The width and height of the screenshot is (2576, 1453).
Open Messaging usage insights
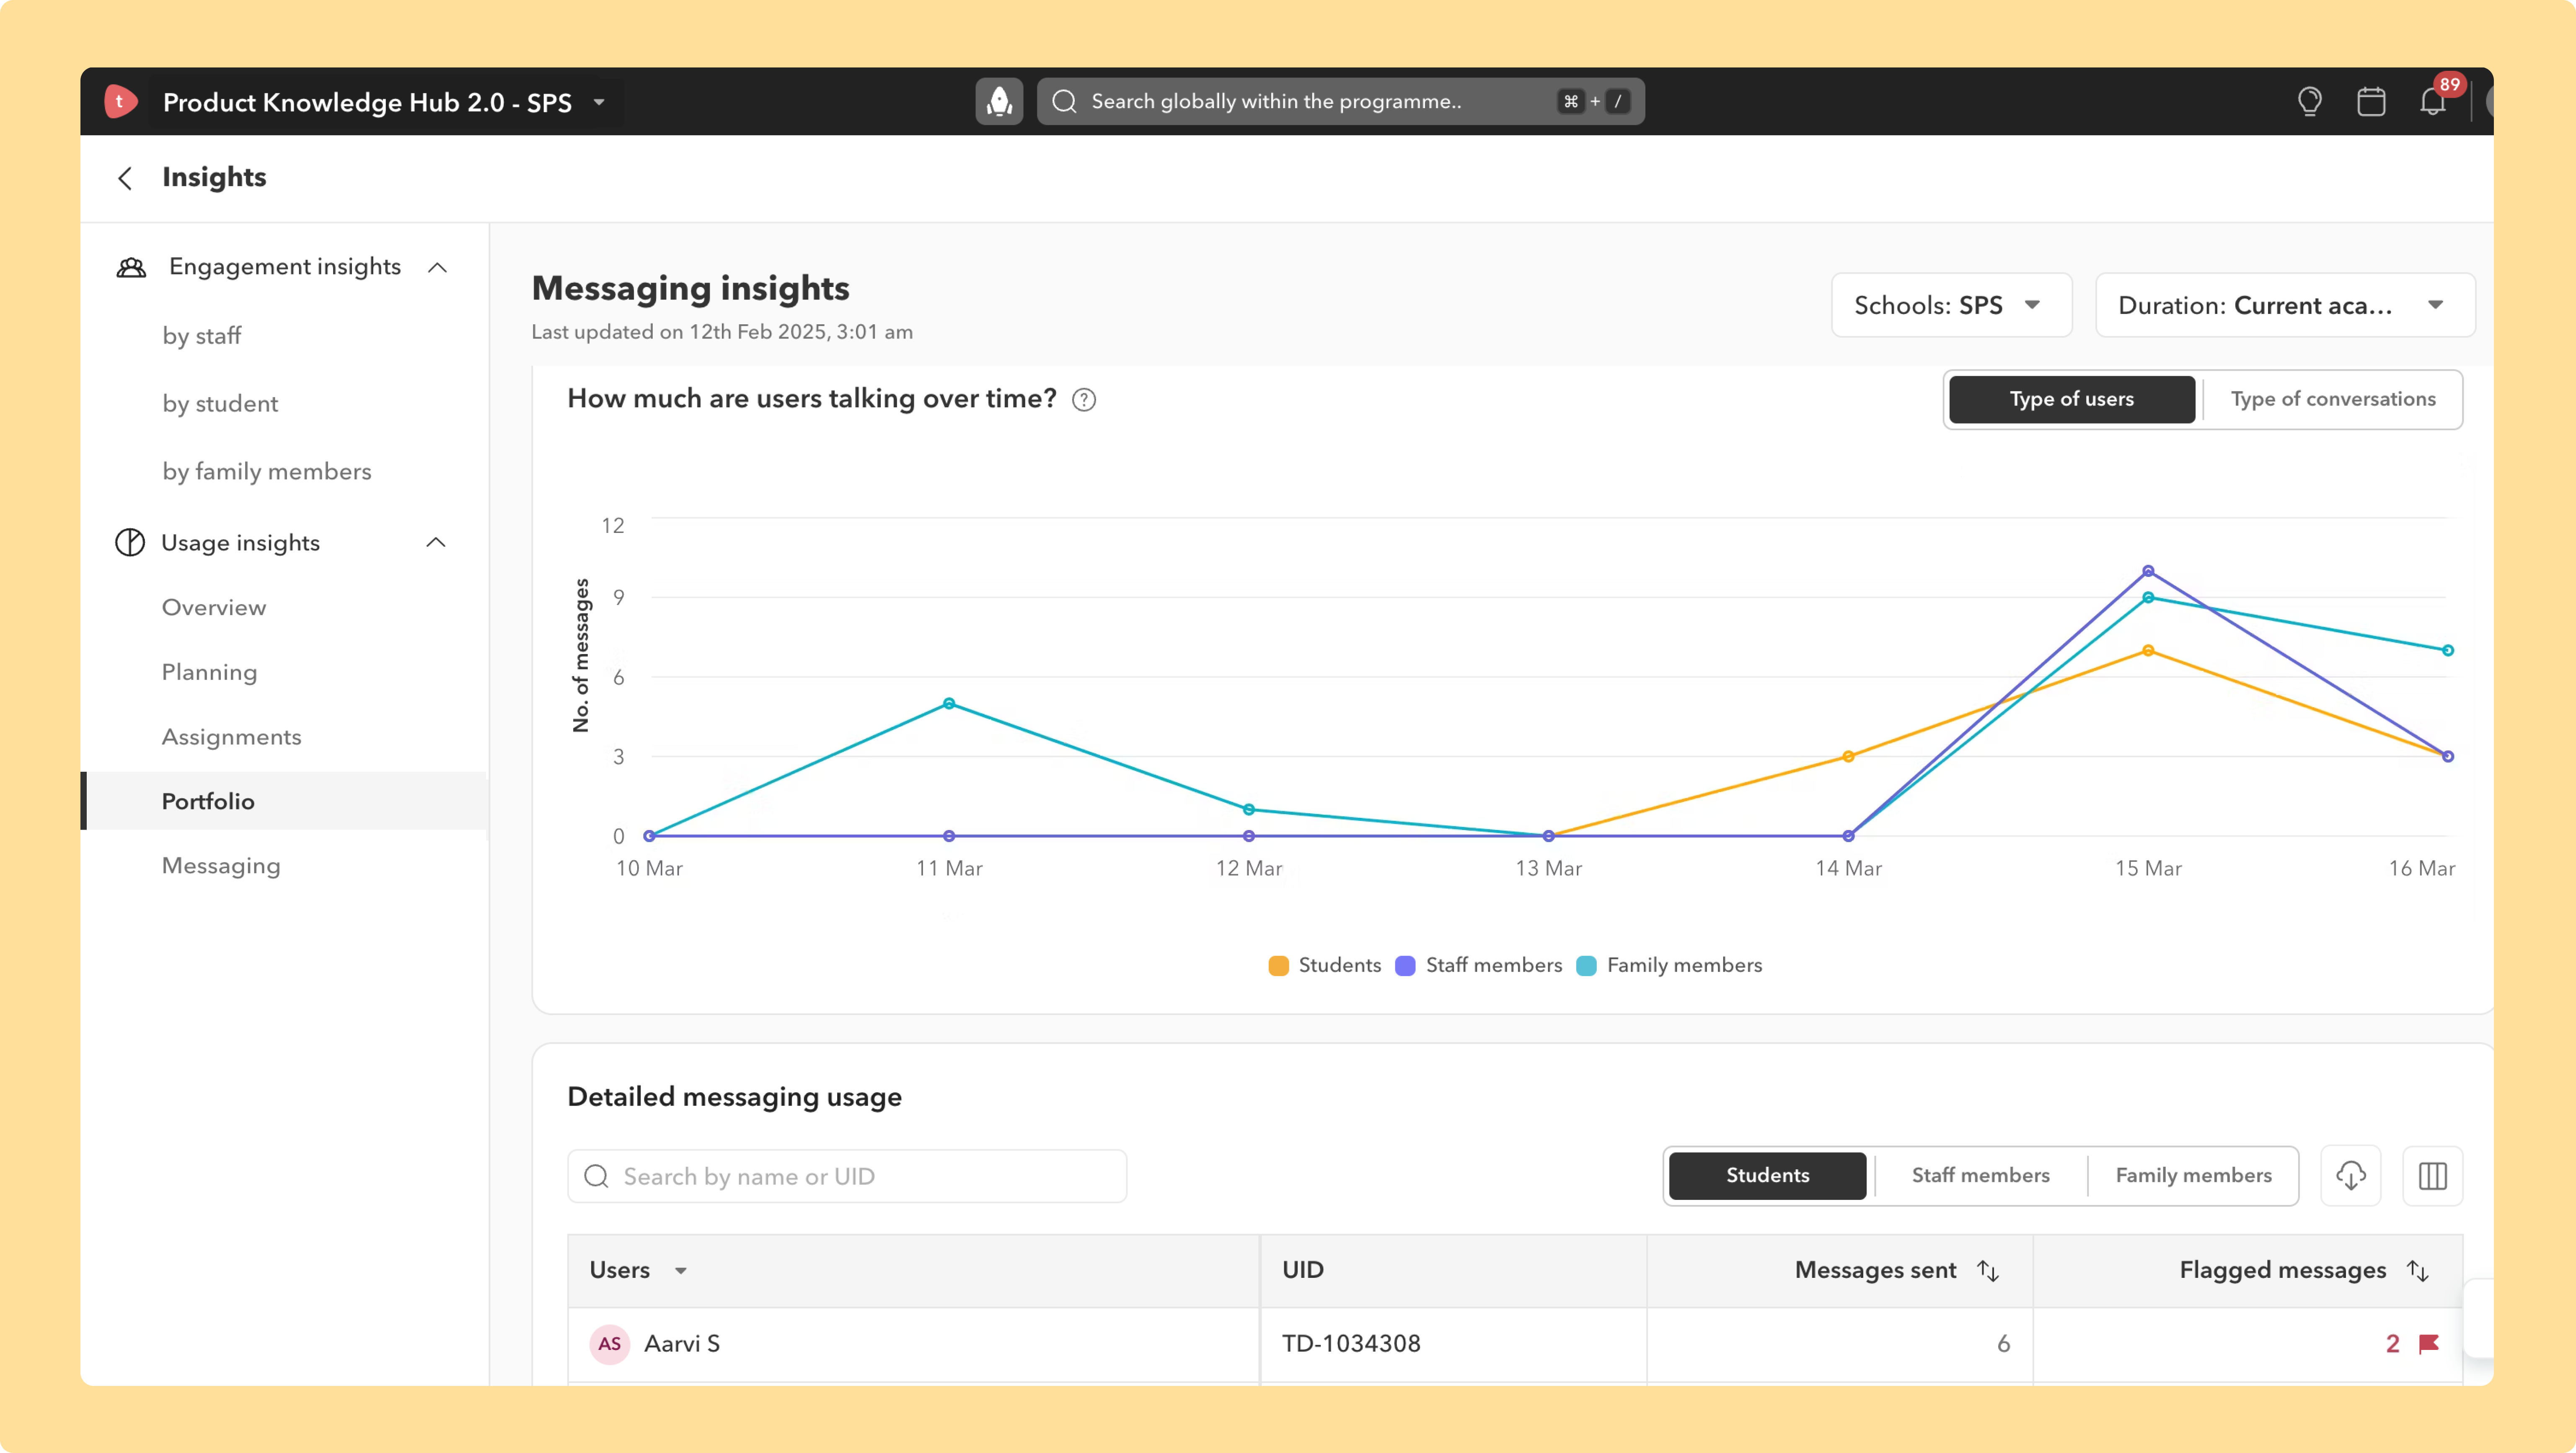point(221,866)
